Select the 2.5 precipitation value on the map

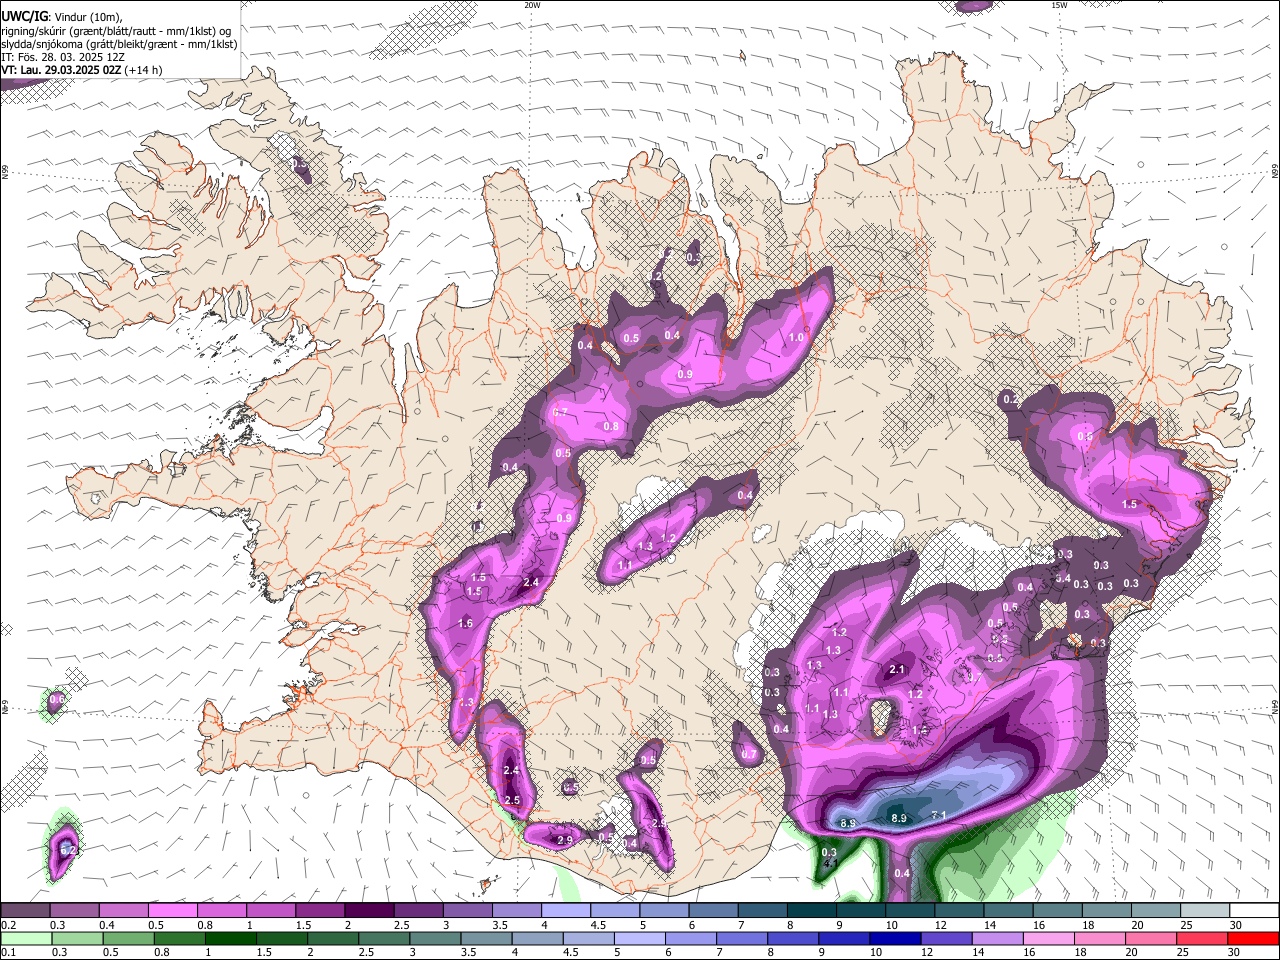513,801
